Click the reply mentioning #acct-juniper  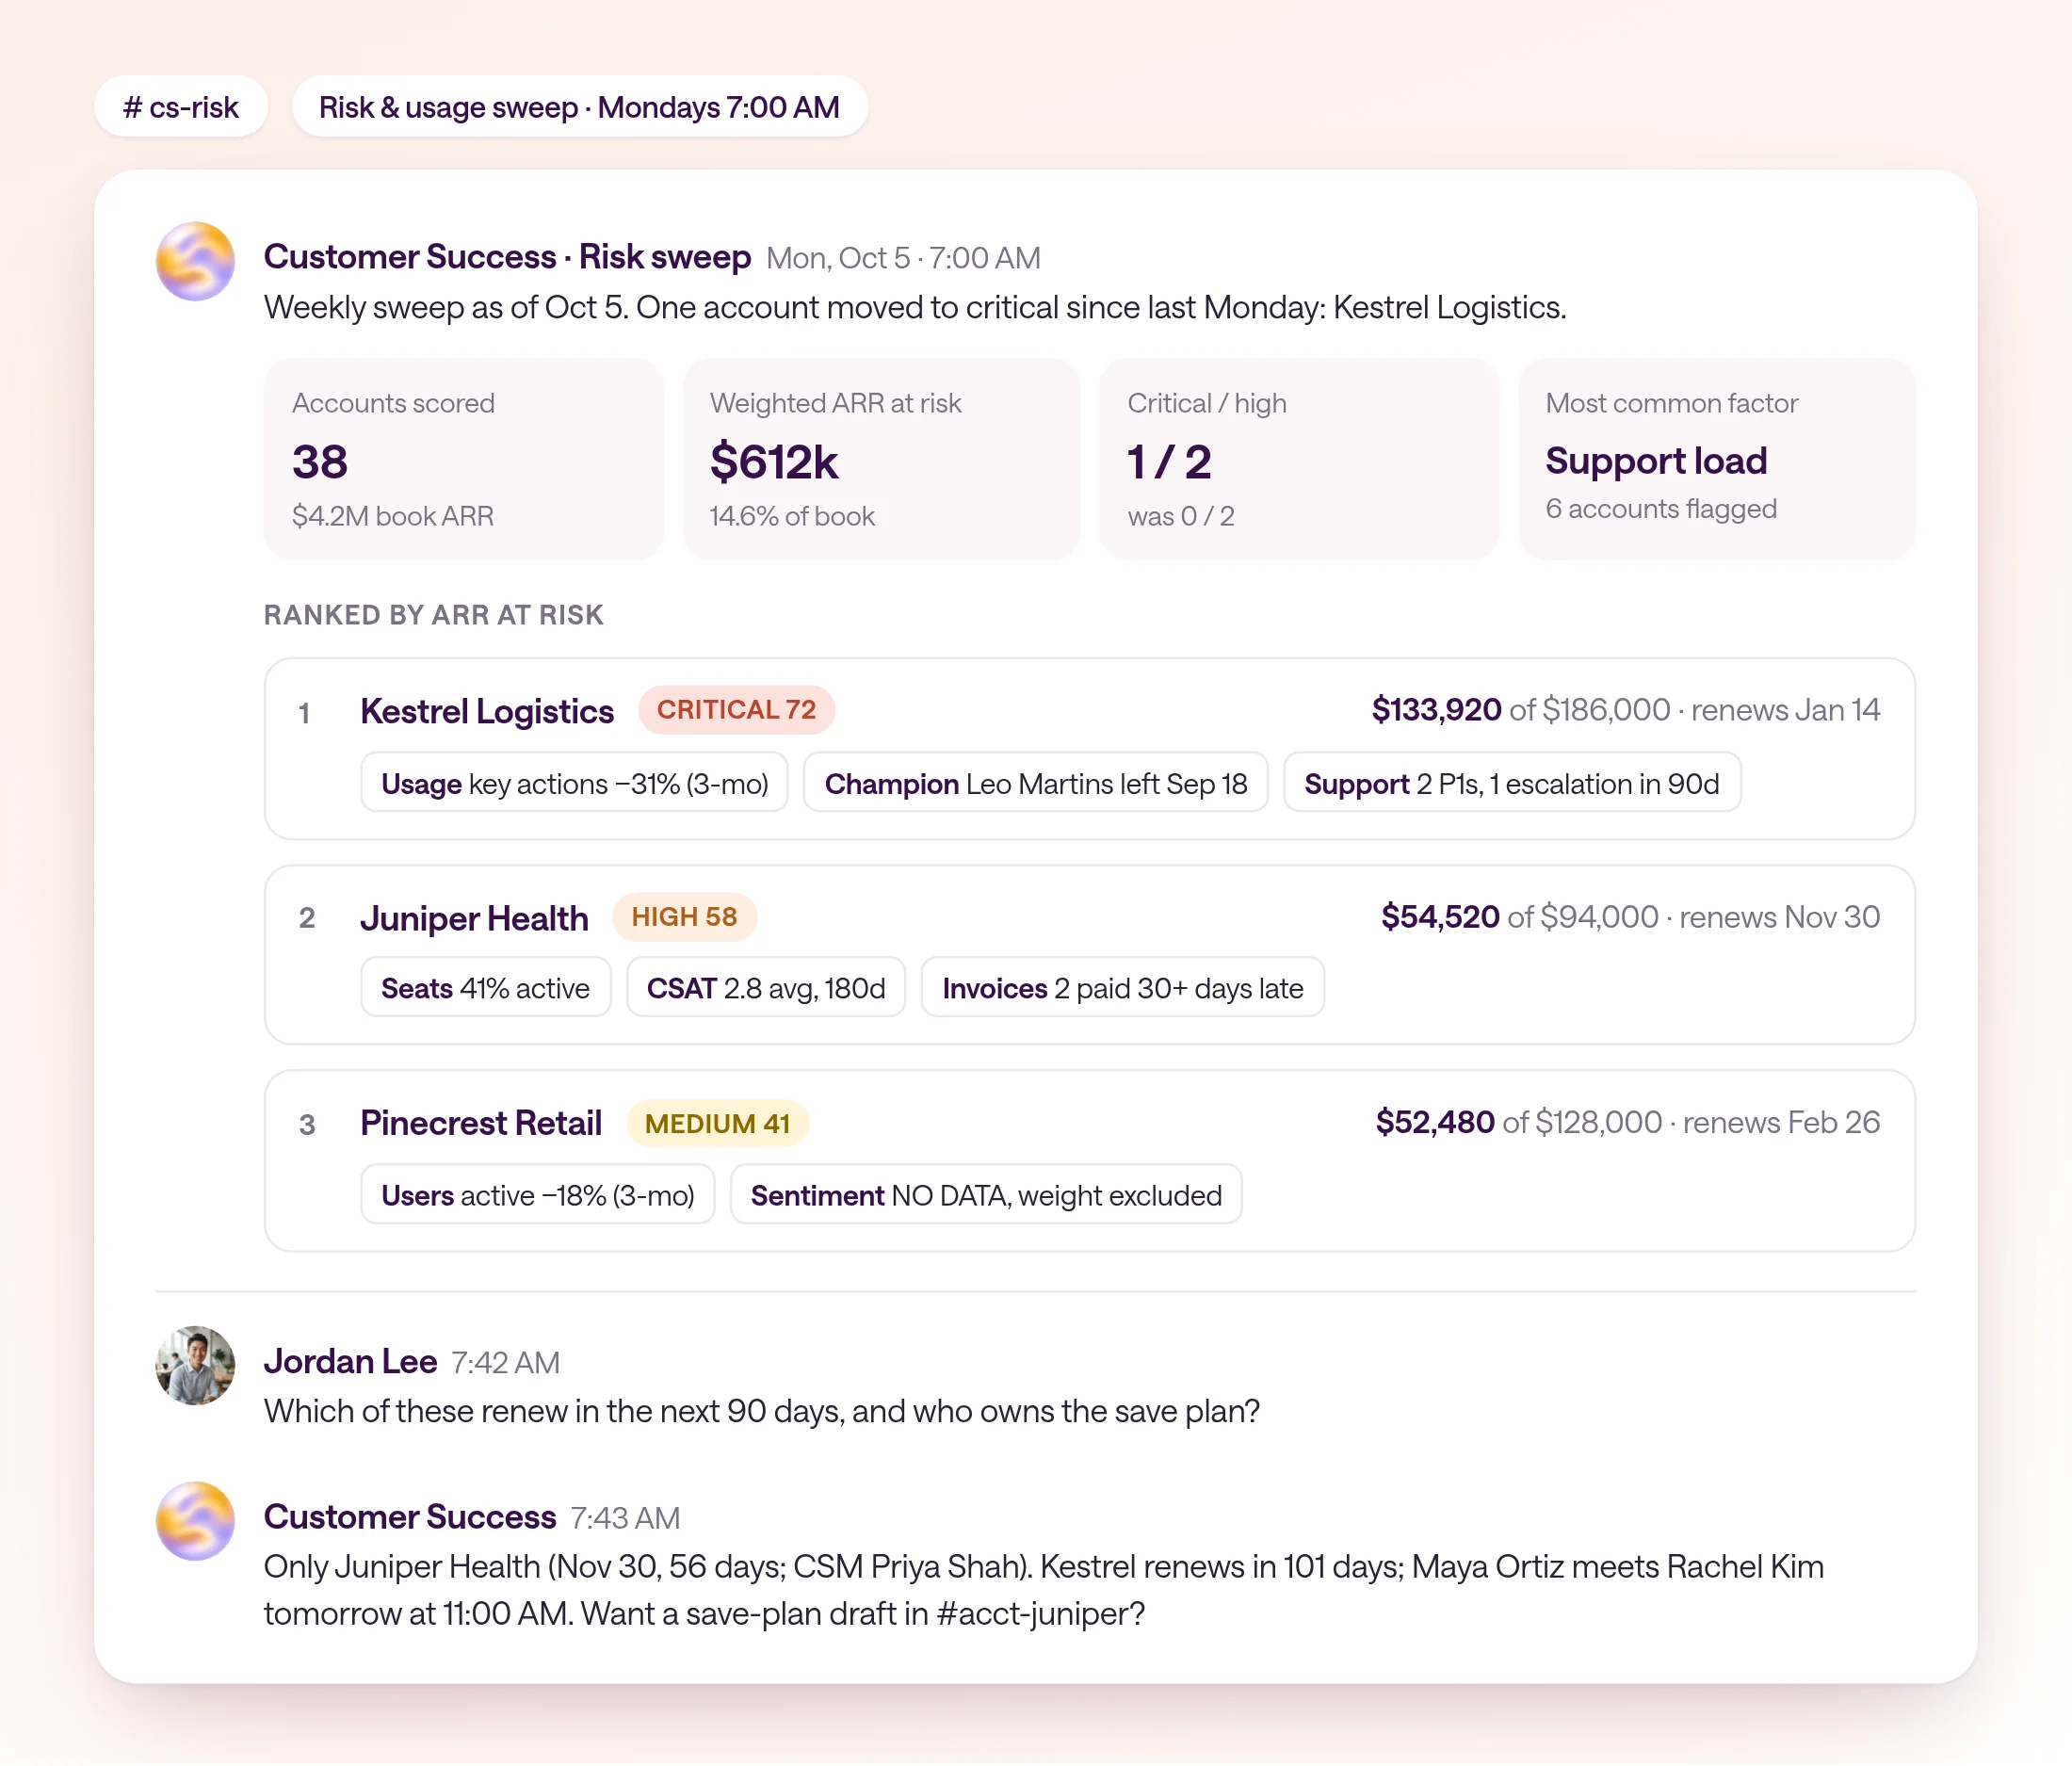coord(1044,1590)
